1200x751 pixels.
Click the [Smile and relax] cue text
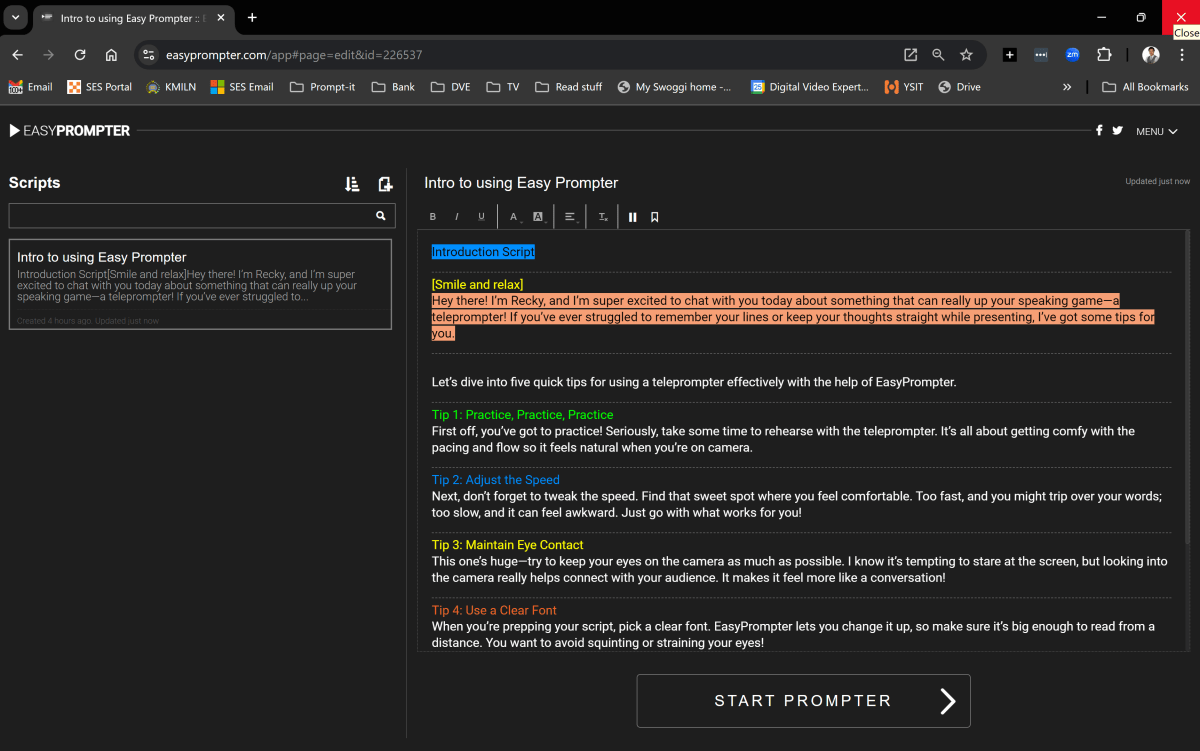[477, 285]
